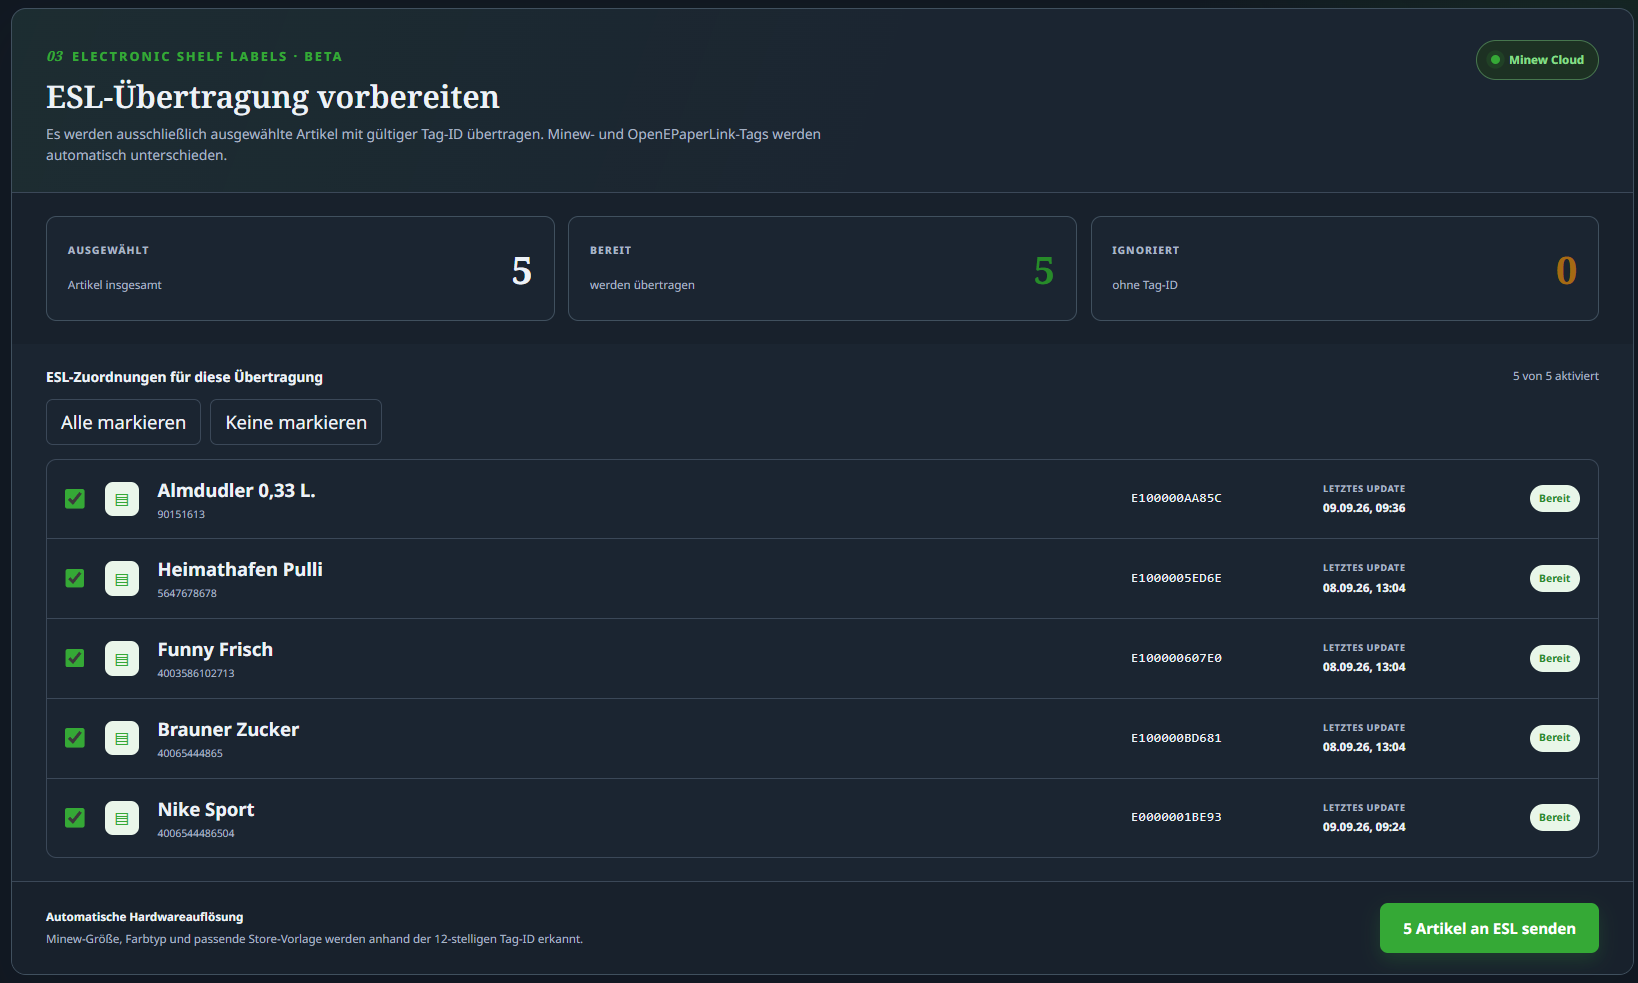Click the tag ID E0000001BE93
The height and width of the screenshot is (983, 1638).
coord(1176,817)
